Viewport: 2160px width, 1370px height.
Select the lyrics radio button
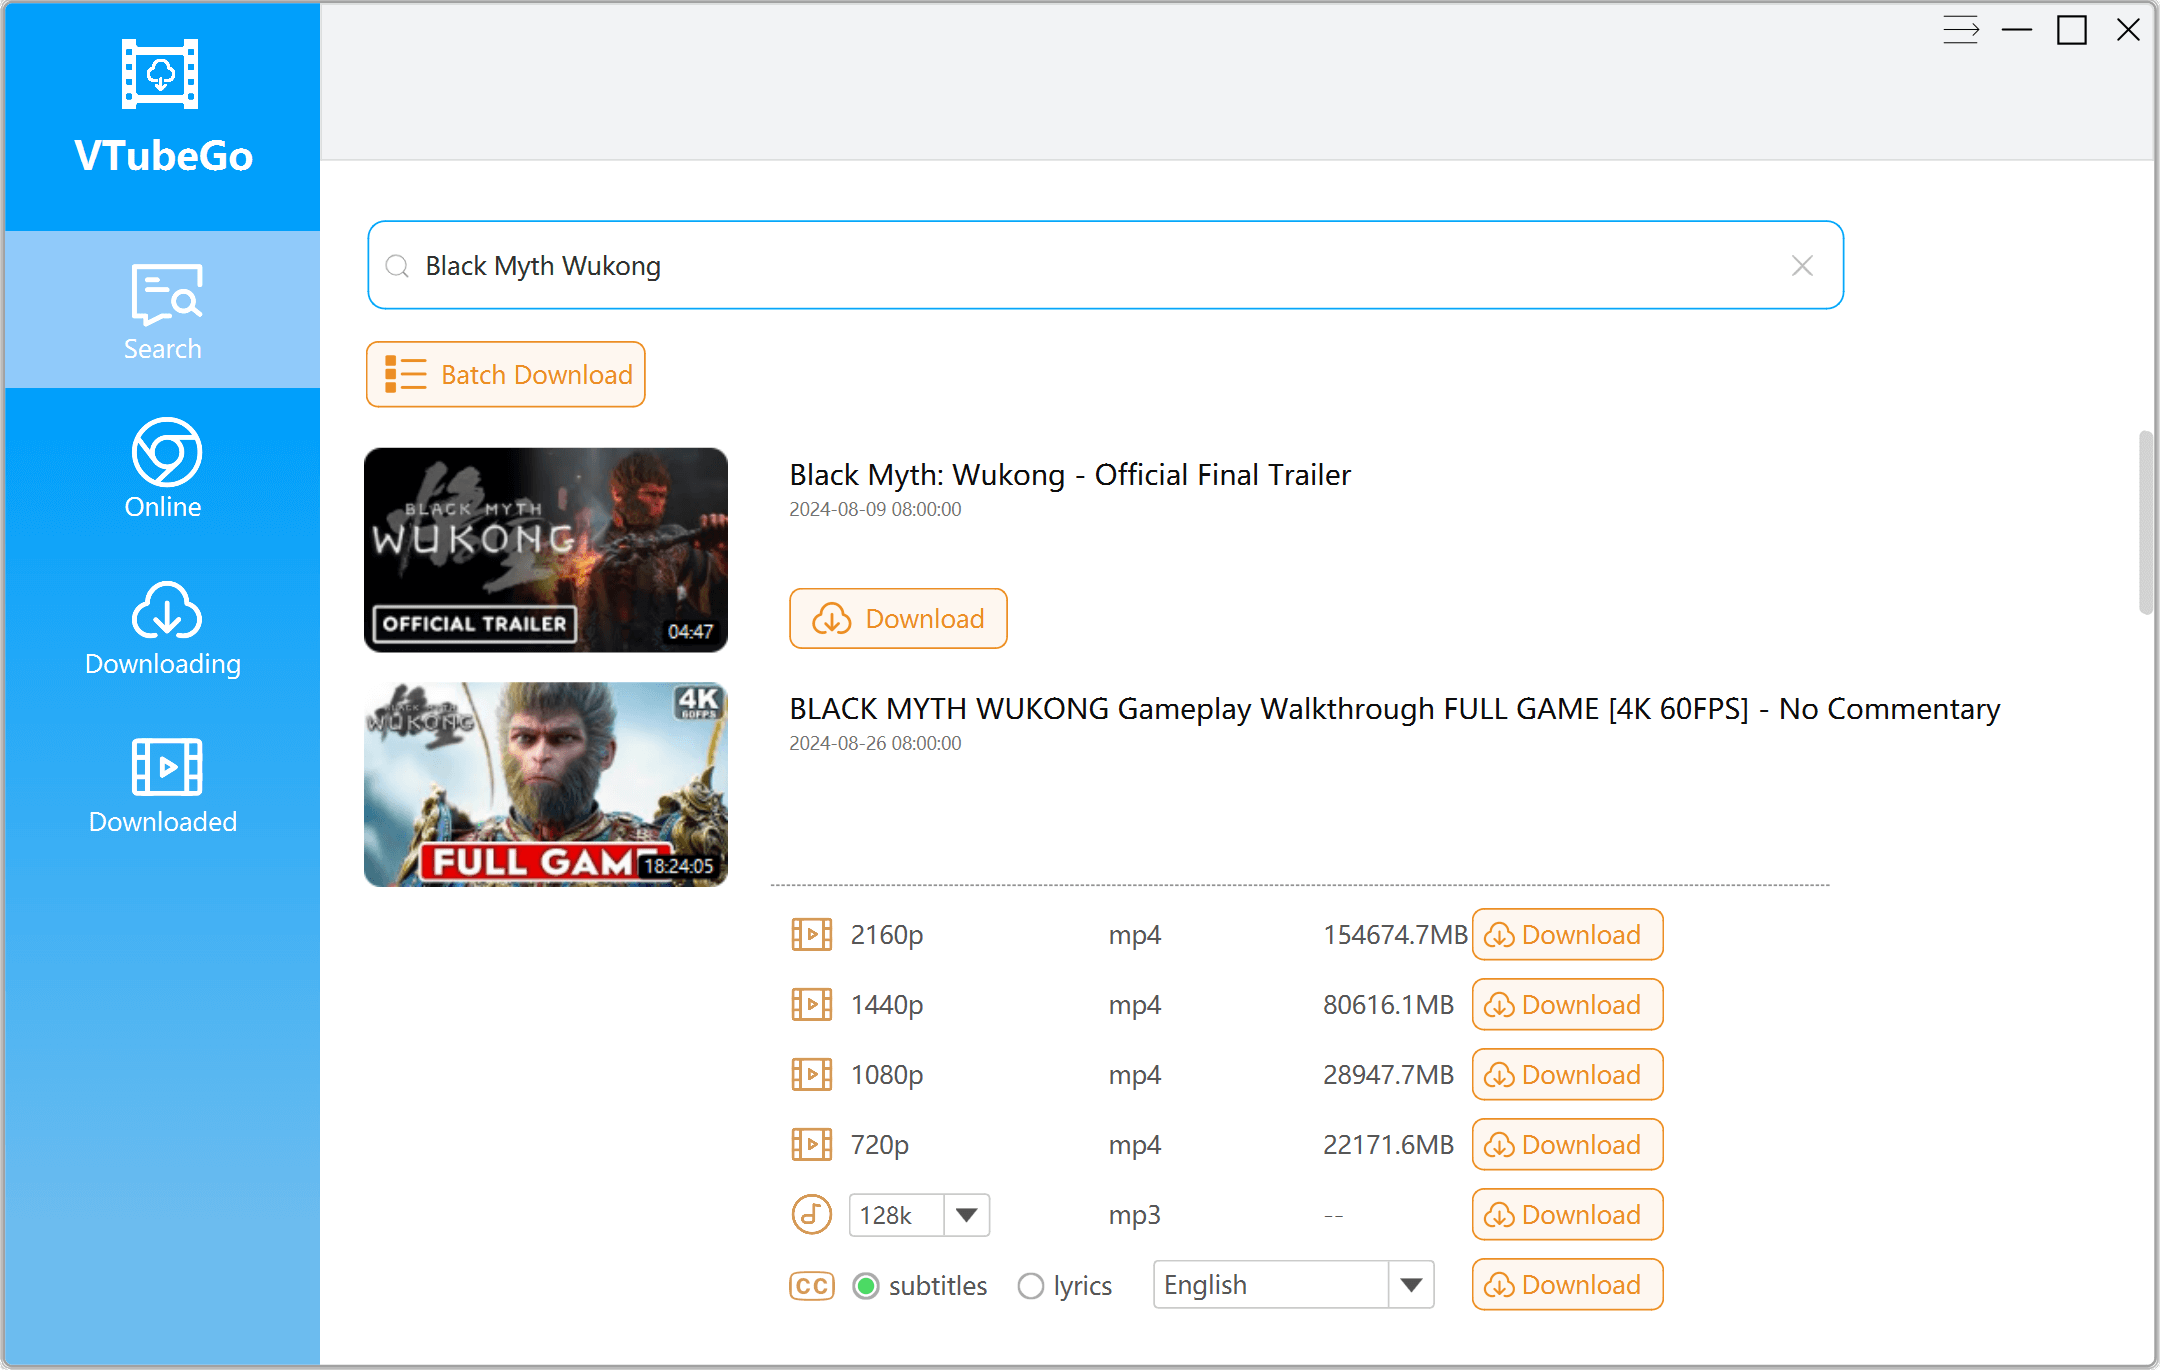coord(1031,1286)
